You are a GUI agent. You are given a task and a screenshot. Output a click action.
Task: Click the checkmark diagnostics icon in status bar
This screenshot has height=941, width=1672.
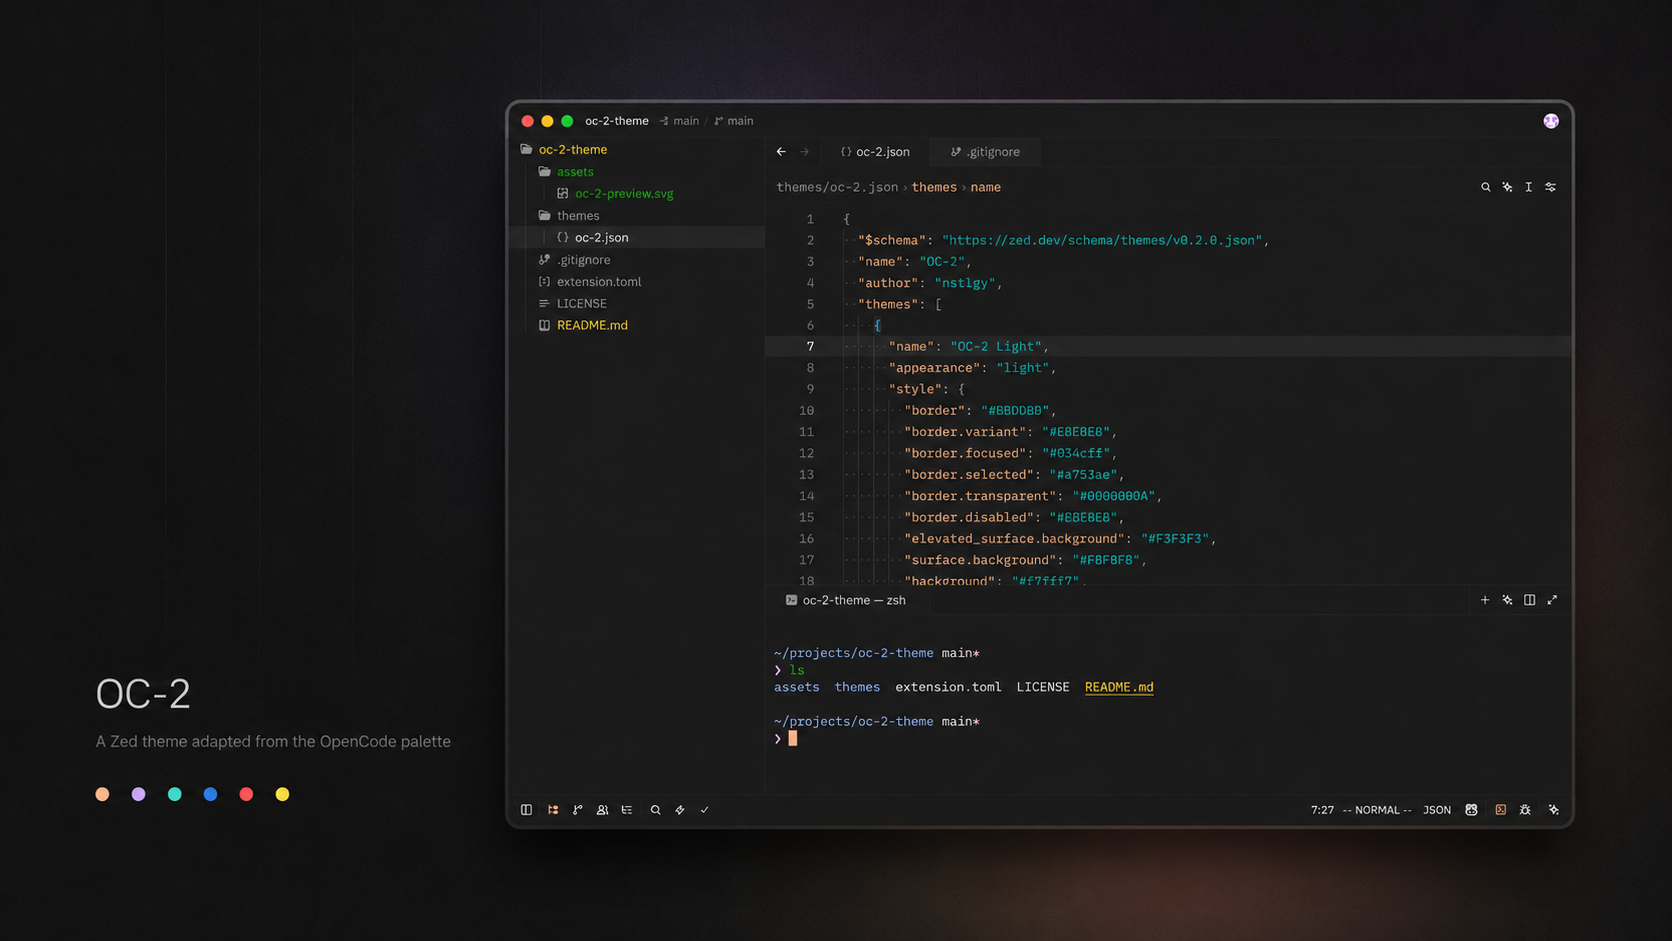click(704, 810)
